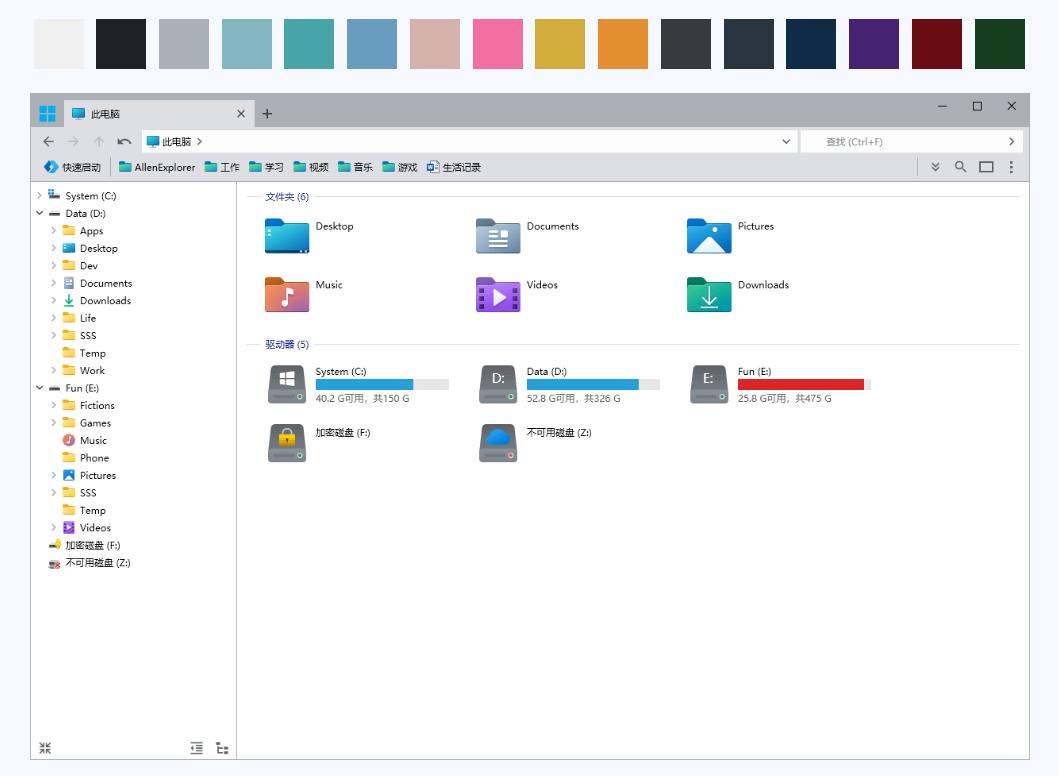The height and width of the screenshot is (776, 1059).
Task: Expand the Dev folder node
Action: (53, 265)
